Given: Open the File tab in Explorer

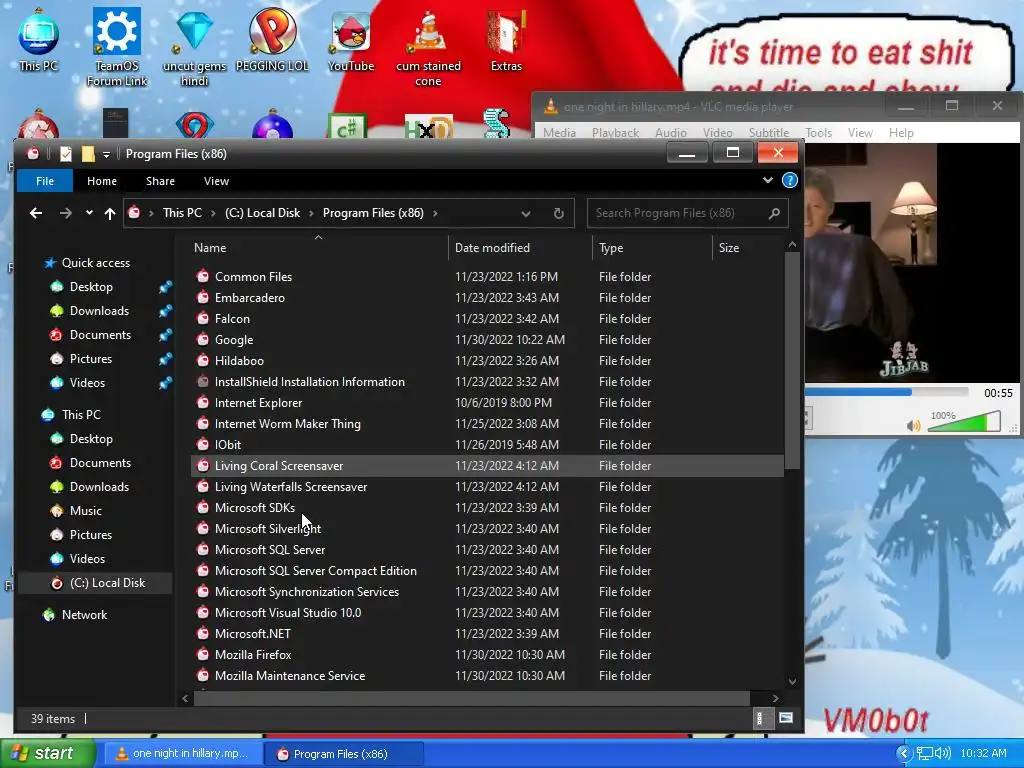Looking at the screenshot, I should click(45, 181).
